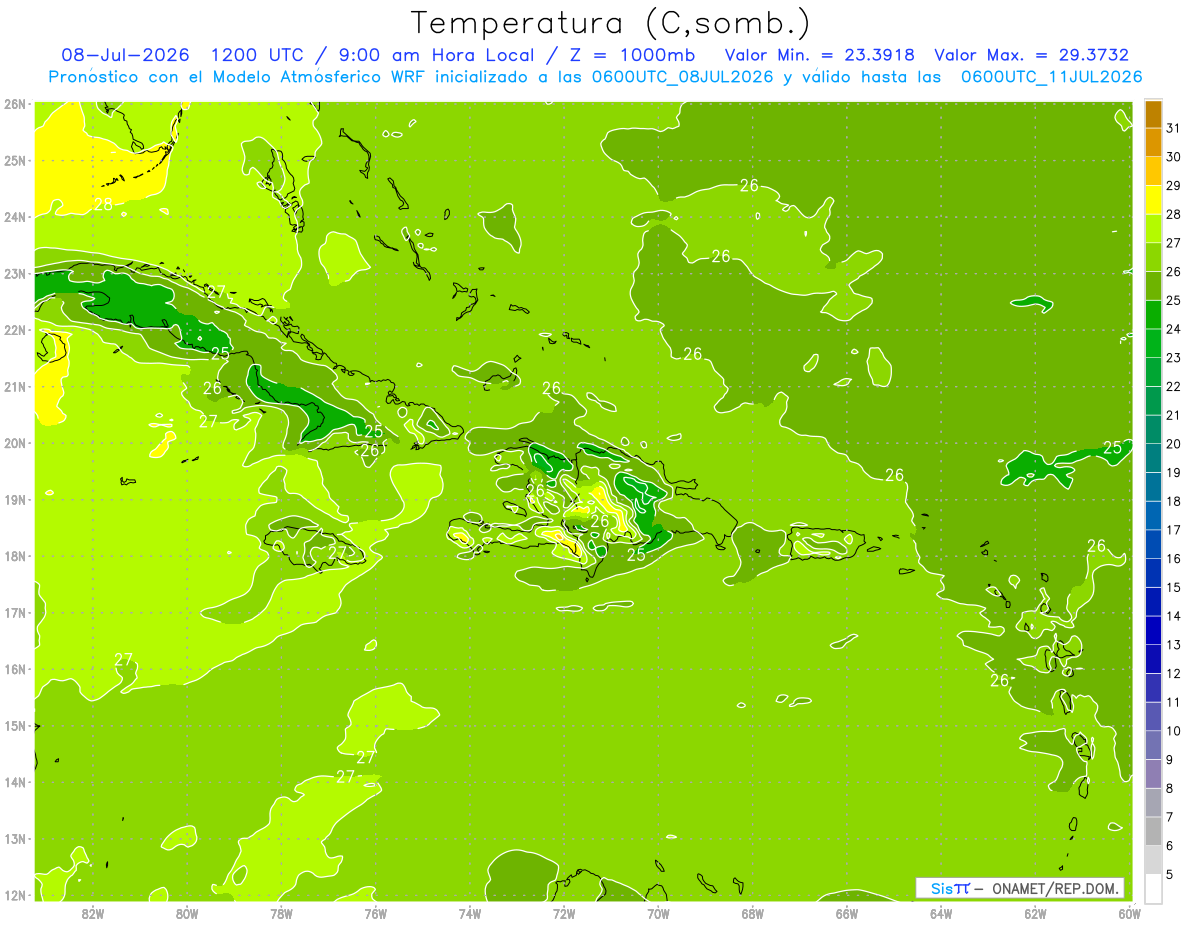The width and height of the screenshot is (1200, 927).
Task: Click the "26N" latitude axis label
Action: coord(15,104)
